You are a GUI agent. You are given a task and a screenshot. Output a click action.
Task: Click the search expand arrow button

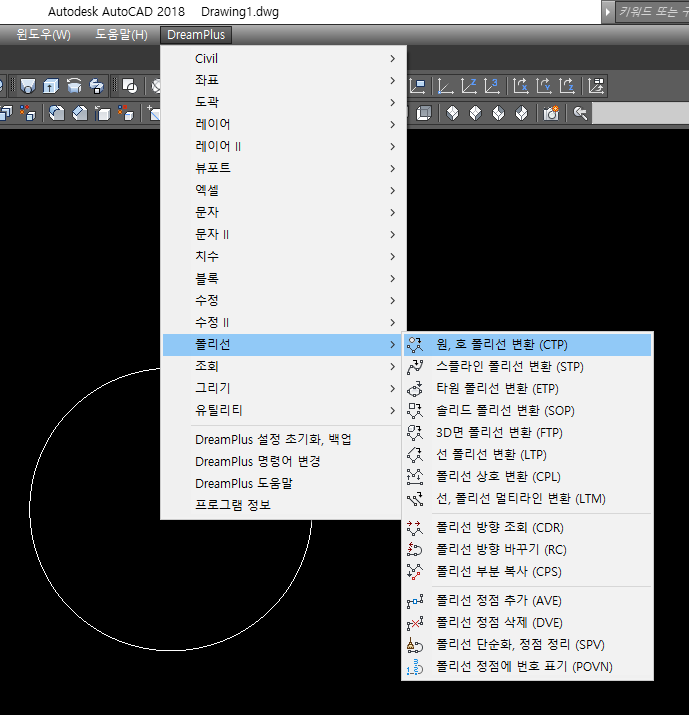607,12
